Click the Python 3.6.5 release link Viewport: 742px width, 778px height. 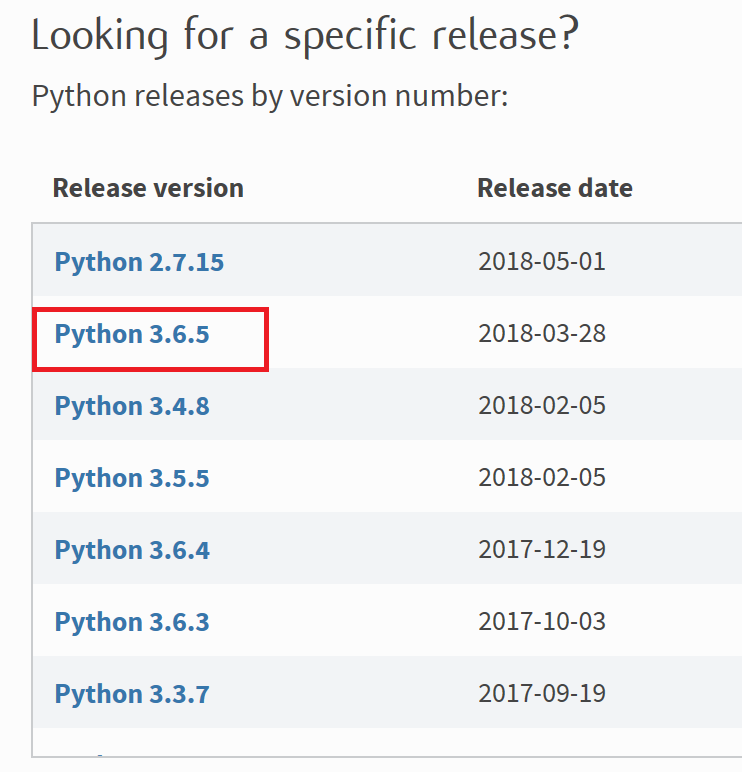pos(132,334)
